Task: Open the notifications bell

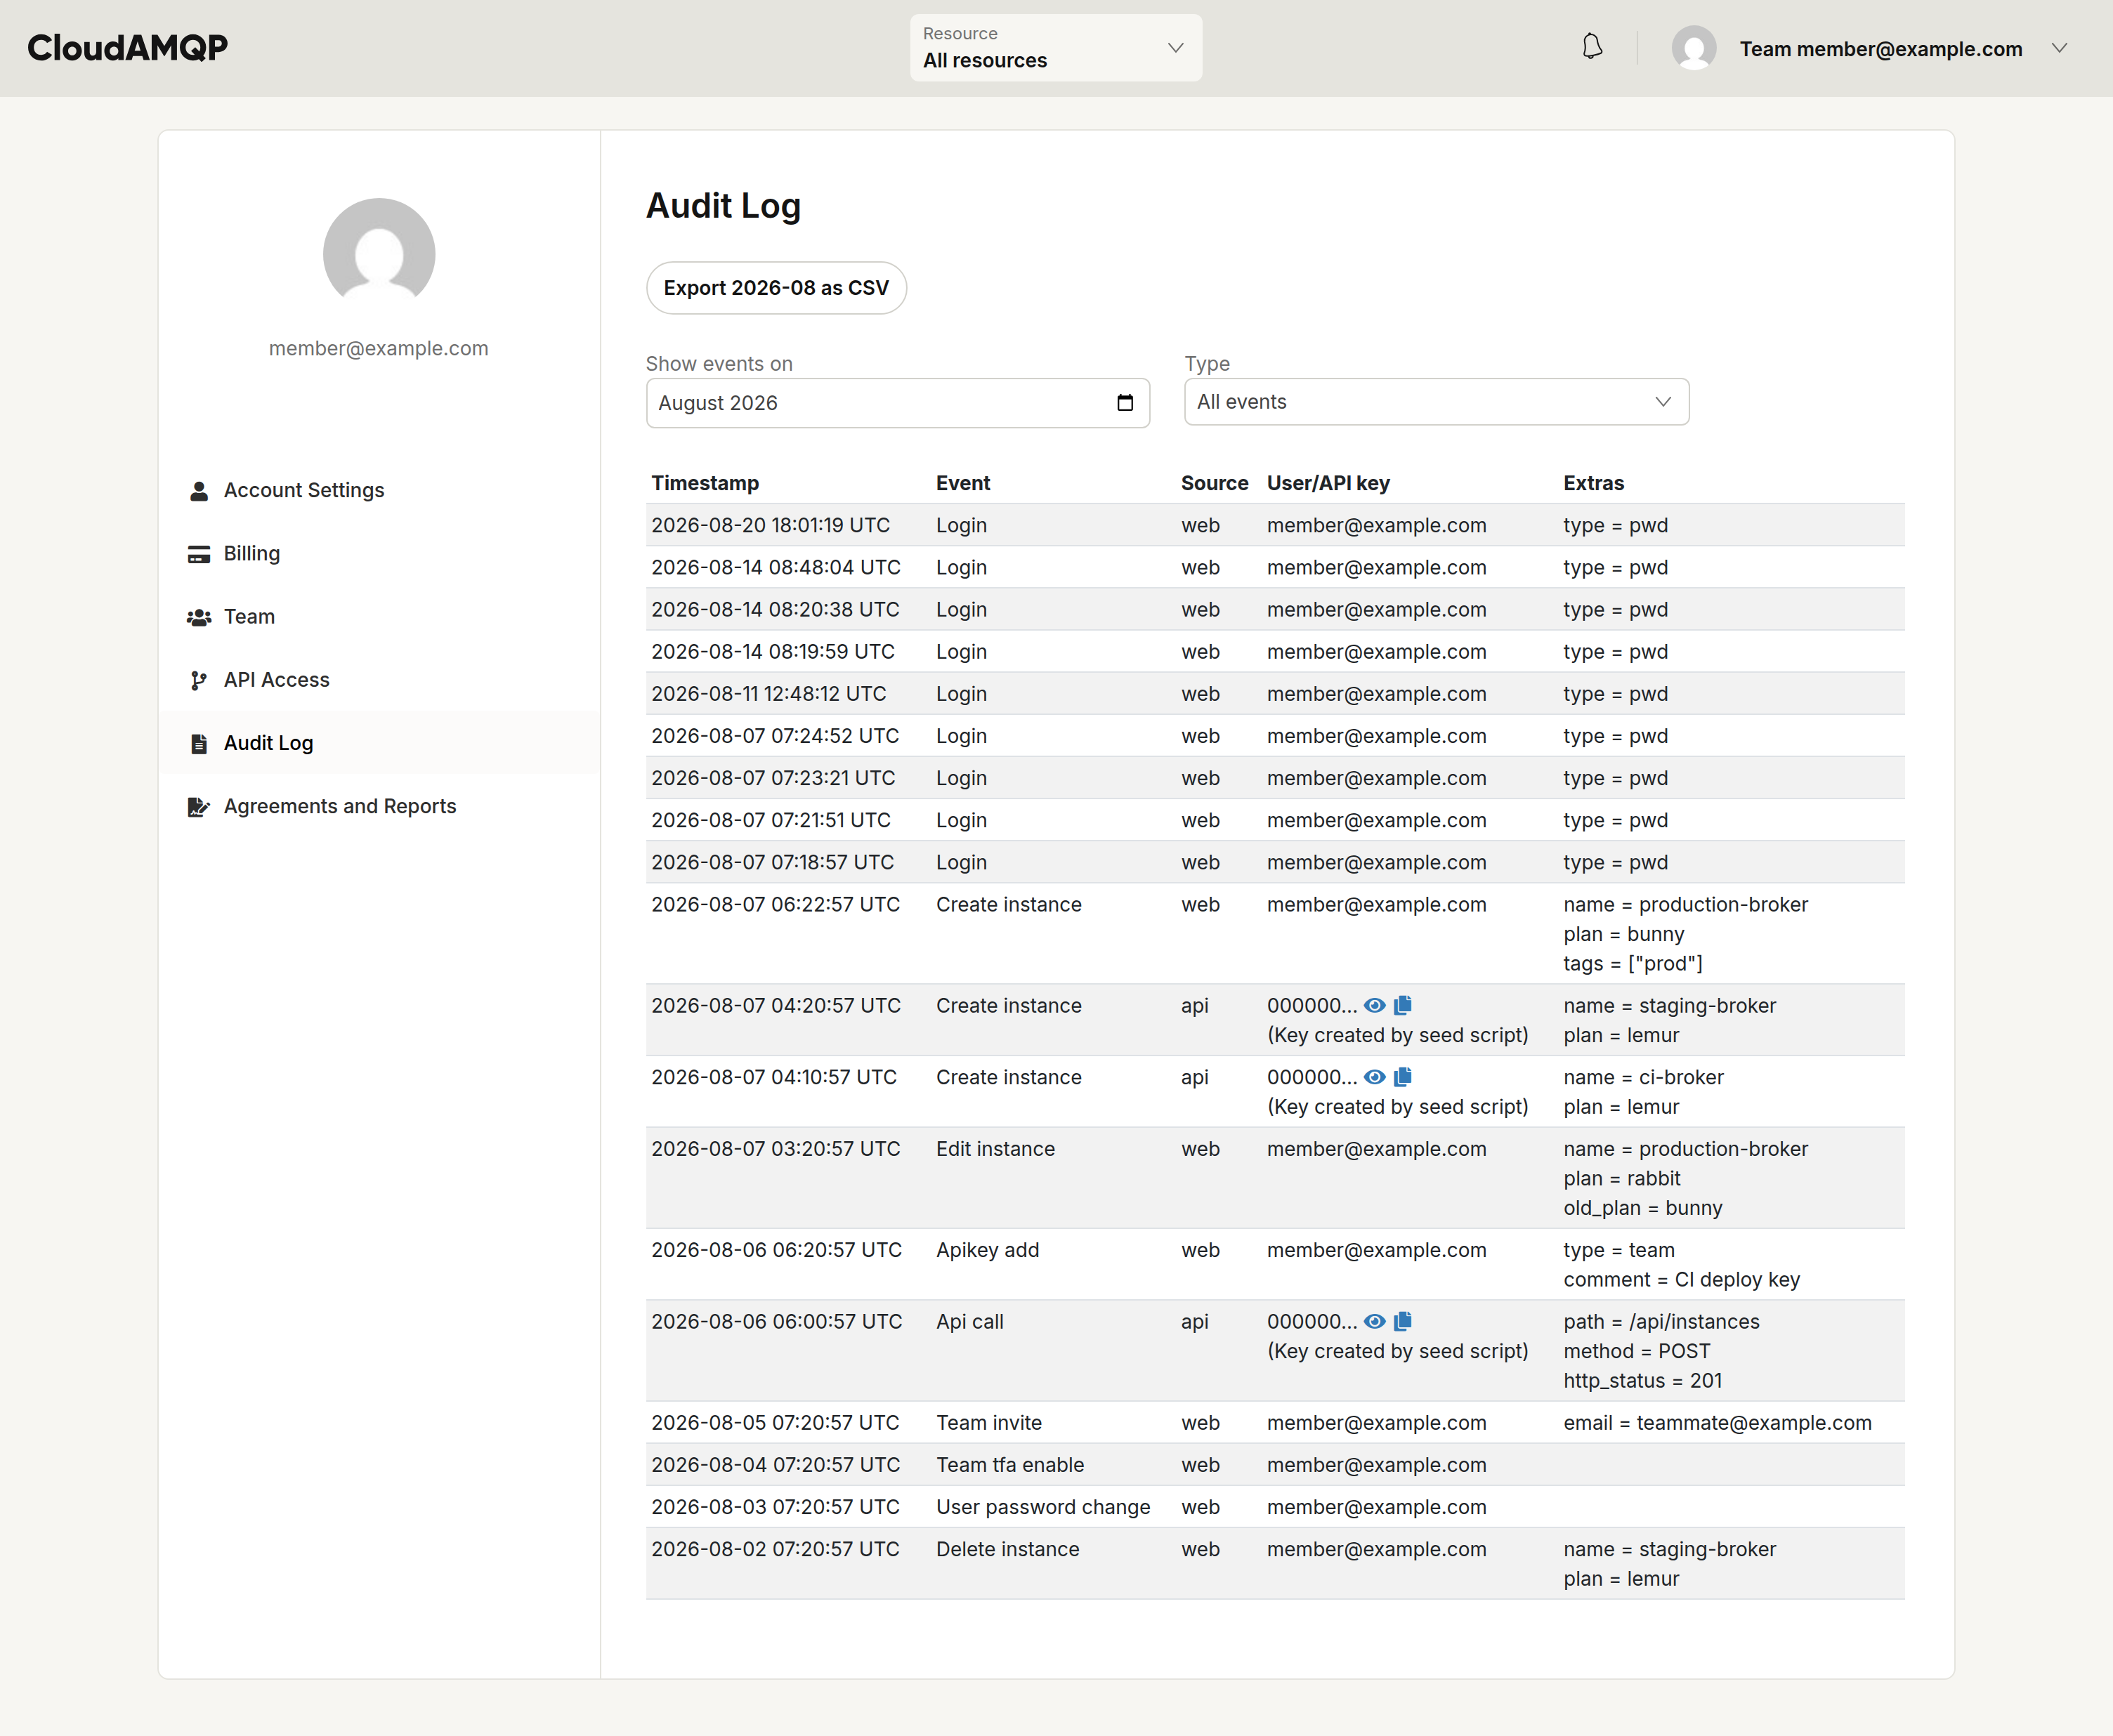Action: click(x=1592, y=47)
